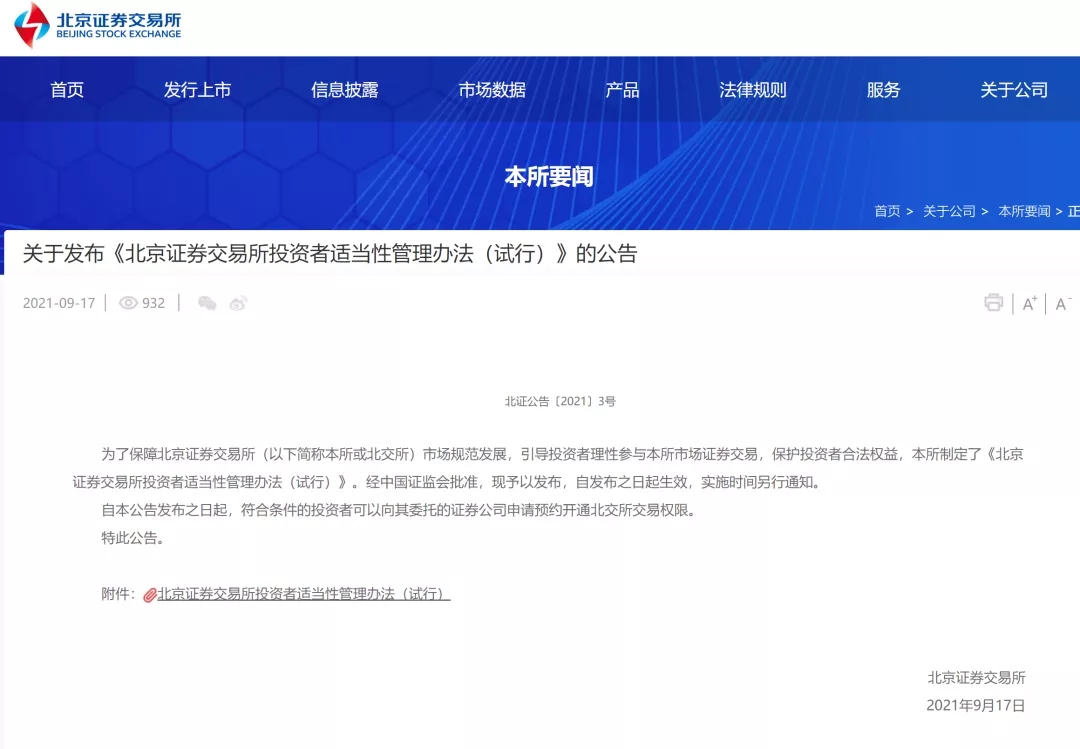
Task: Click the 附件： label
Action: click(118, 594)
